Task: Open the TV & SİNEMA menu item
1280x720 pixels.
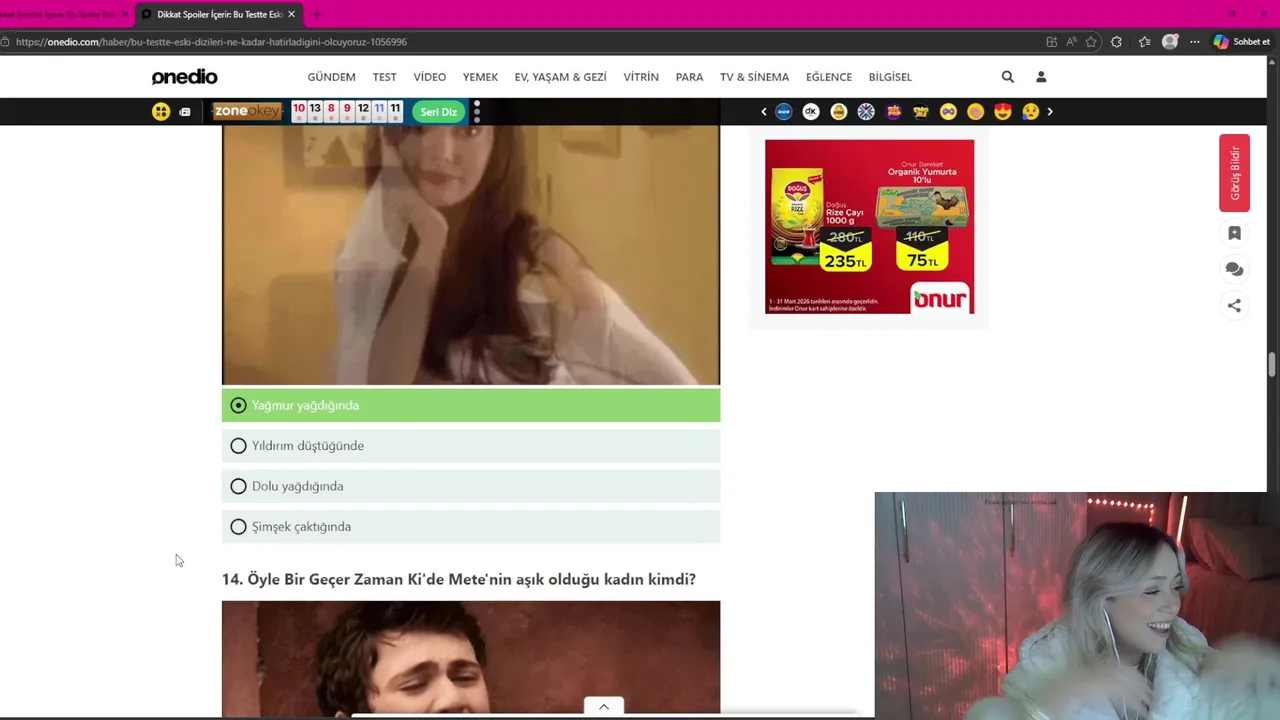Action: pos(754,77)
